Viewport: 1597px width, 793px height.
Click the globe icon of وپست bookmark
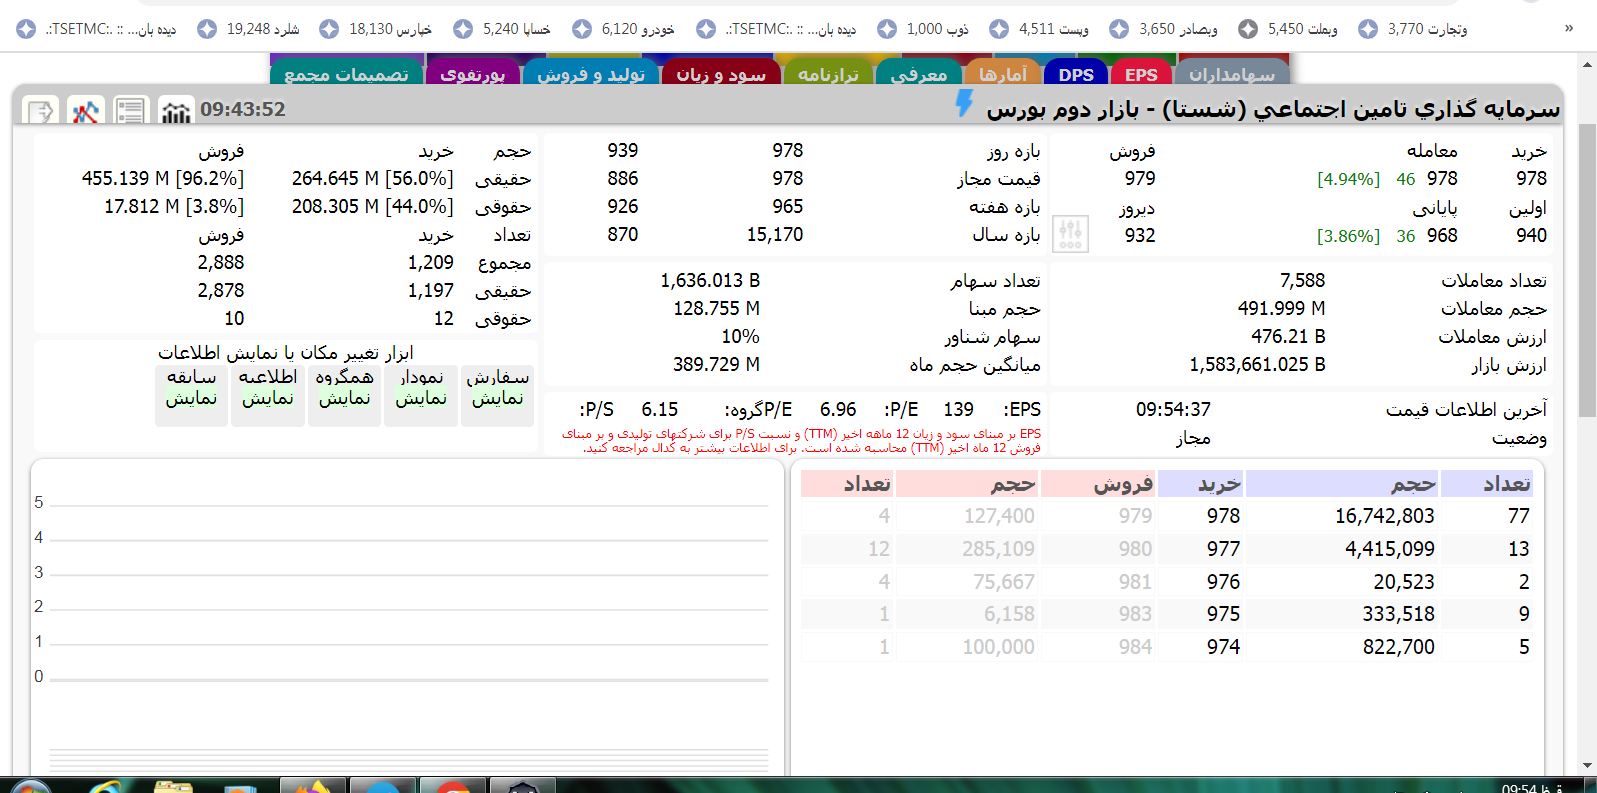pos(999,29)
